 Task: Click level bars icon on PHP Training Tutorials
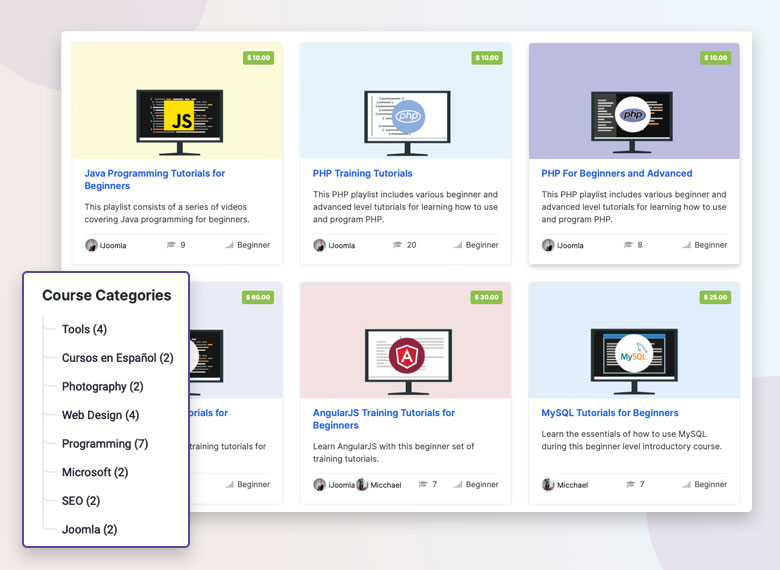click(458, 245)
